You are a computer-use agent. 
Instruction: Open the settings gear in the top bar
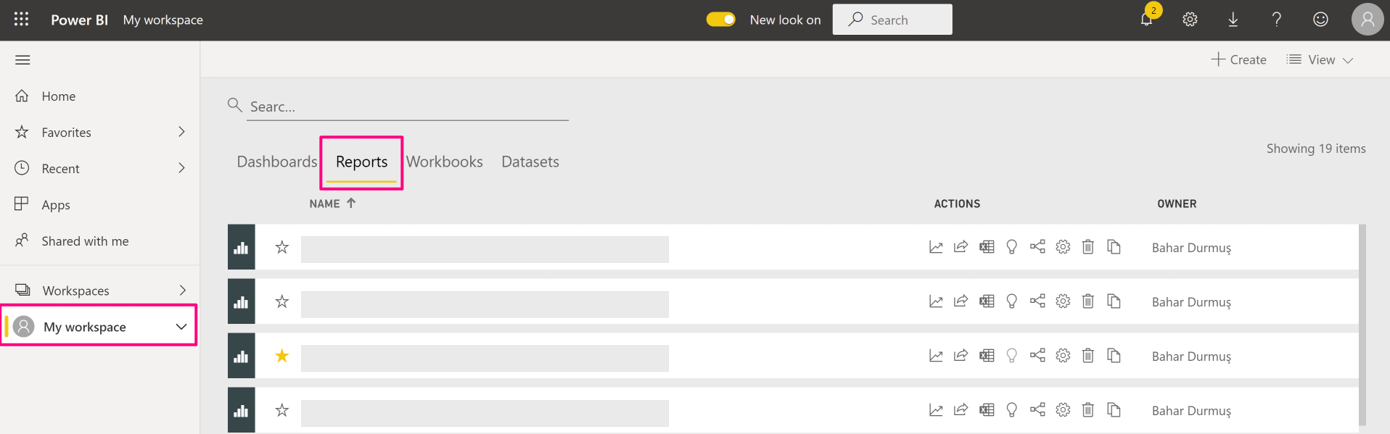(1190, 19)
